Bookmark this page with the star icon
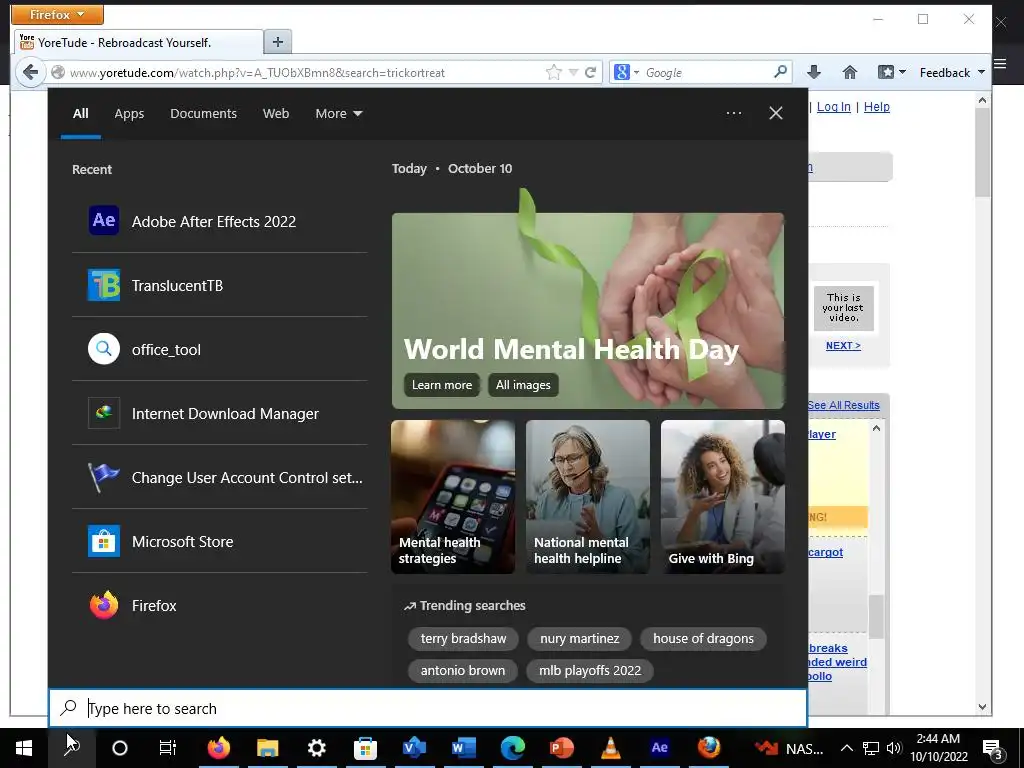Image resolution: width=1024 pixels, height=768 pixels. tap(554, 72)
